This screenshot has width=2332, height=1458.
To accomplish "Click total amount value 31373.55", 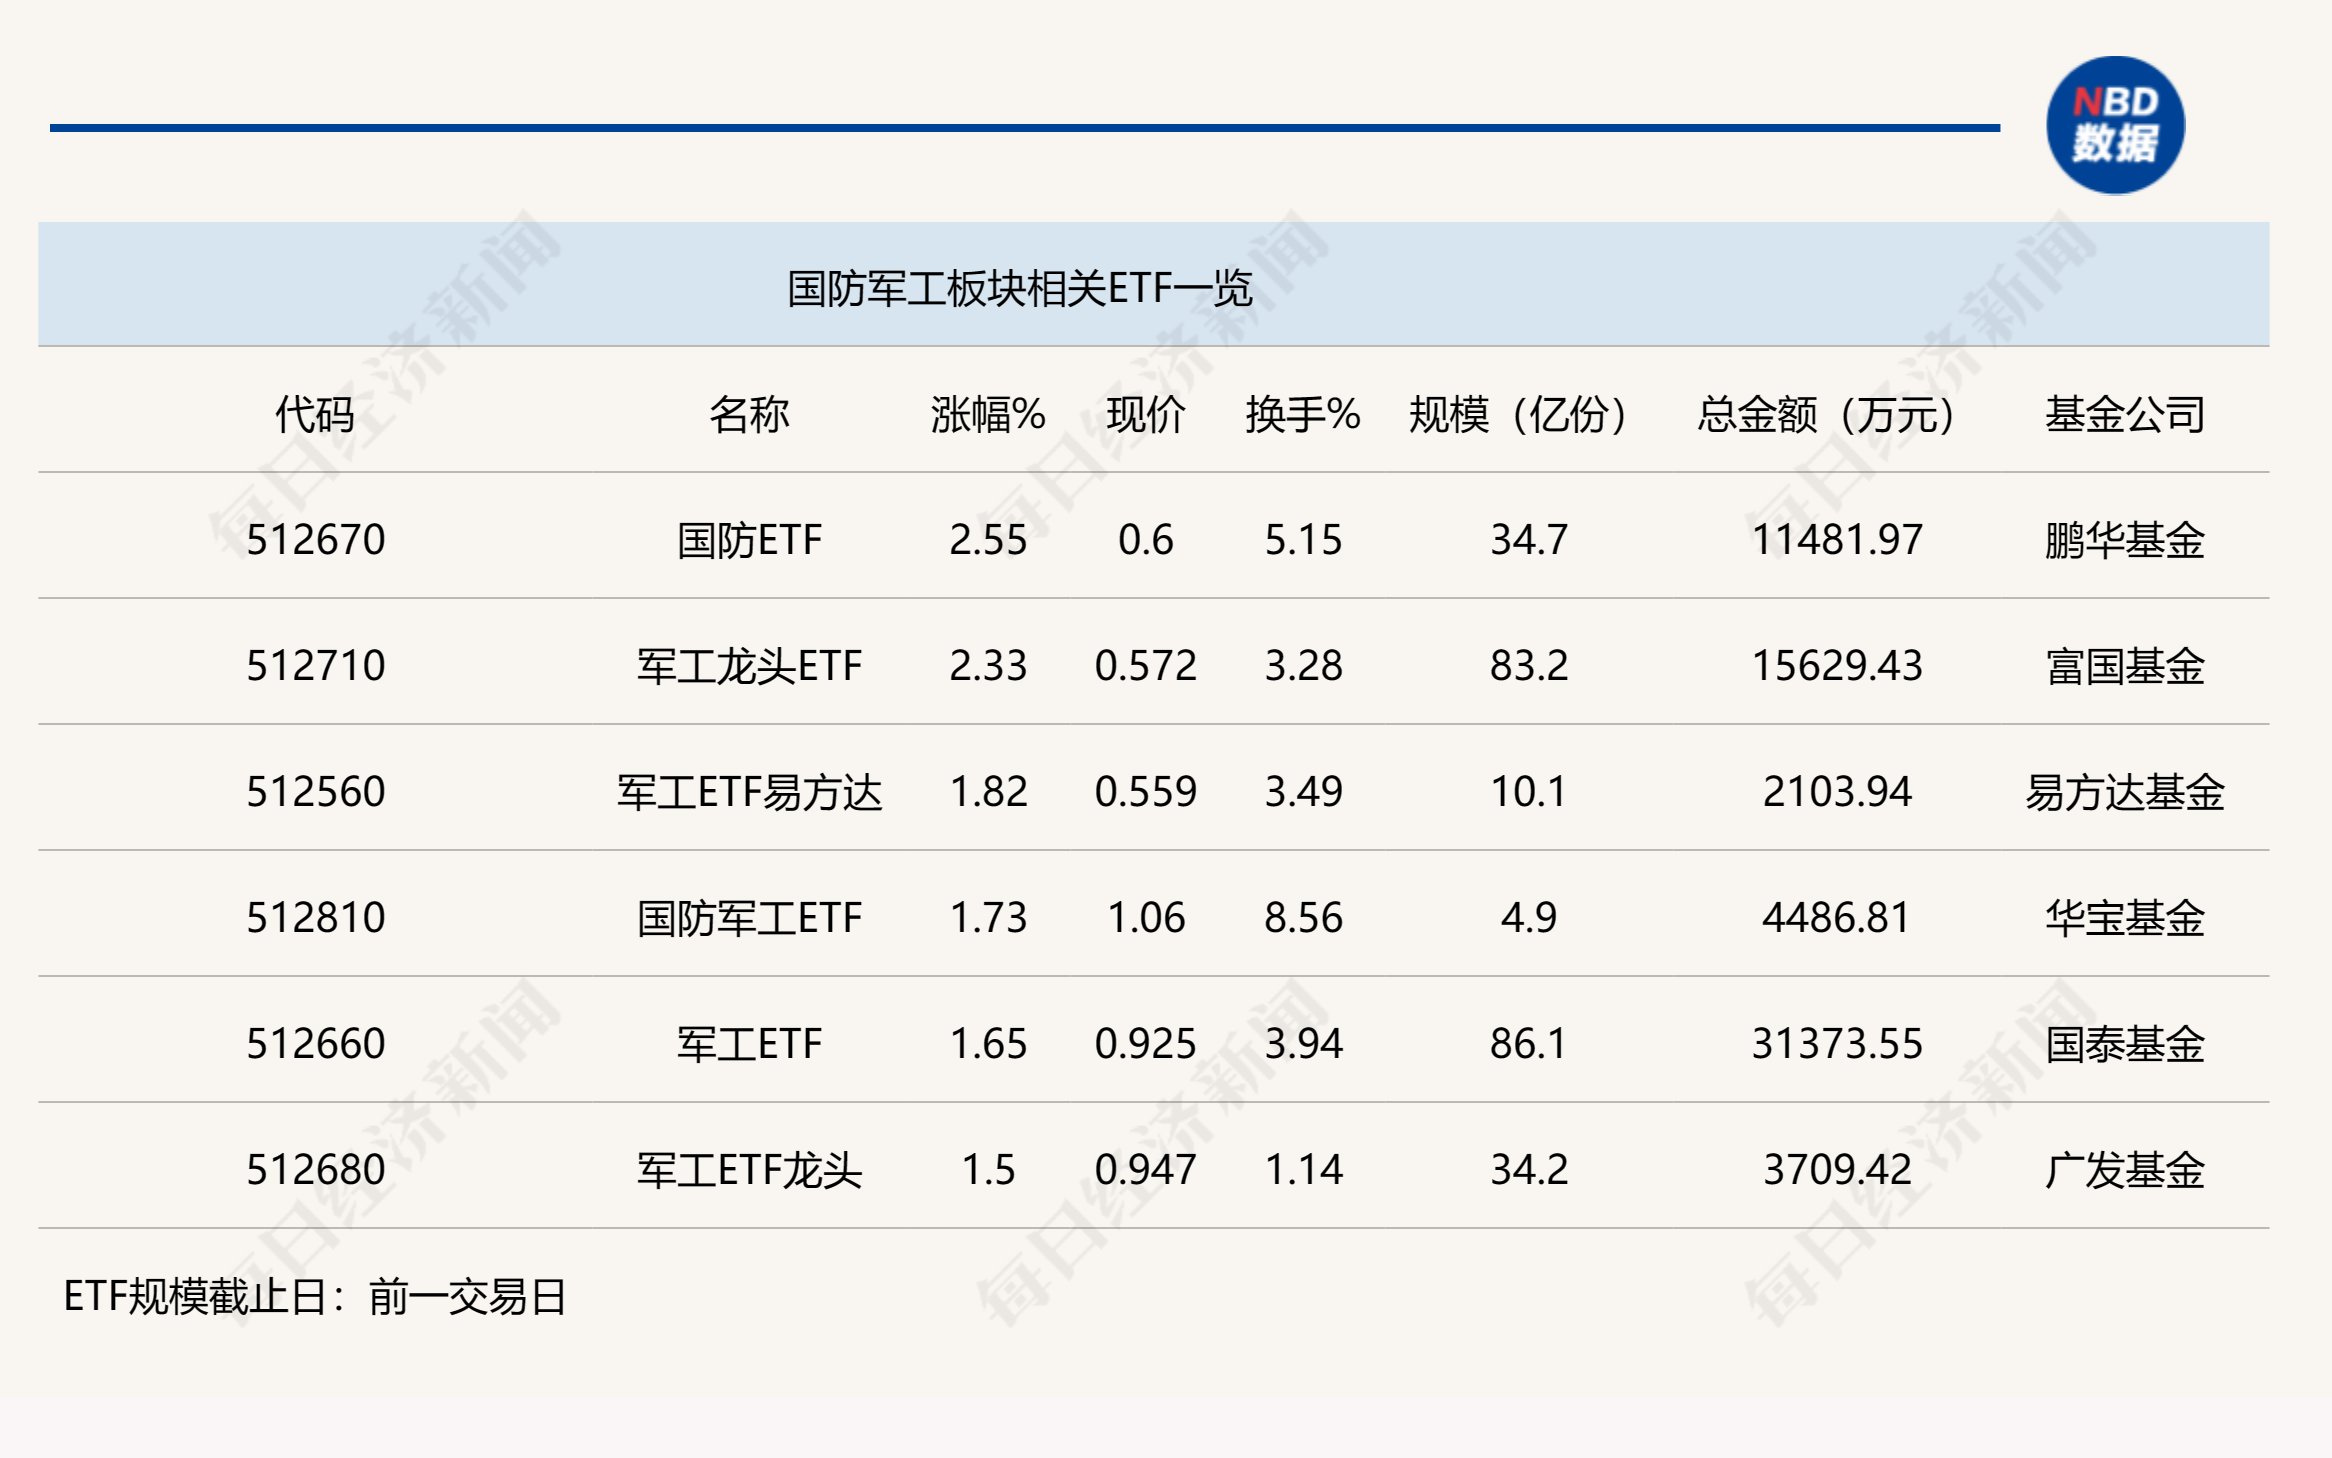I will [x=1836, y=1044].
